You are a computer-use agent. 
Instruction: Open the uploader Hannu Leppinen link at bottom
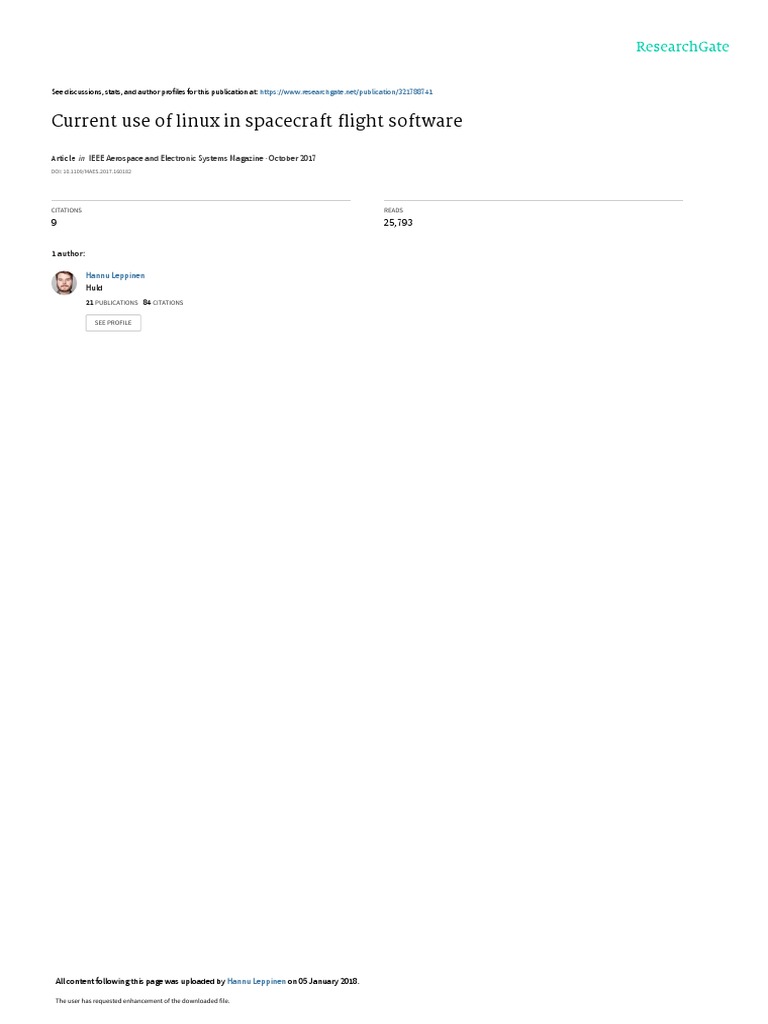click(256, 981)
